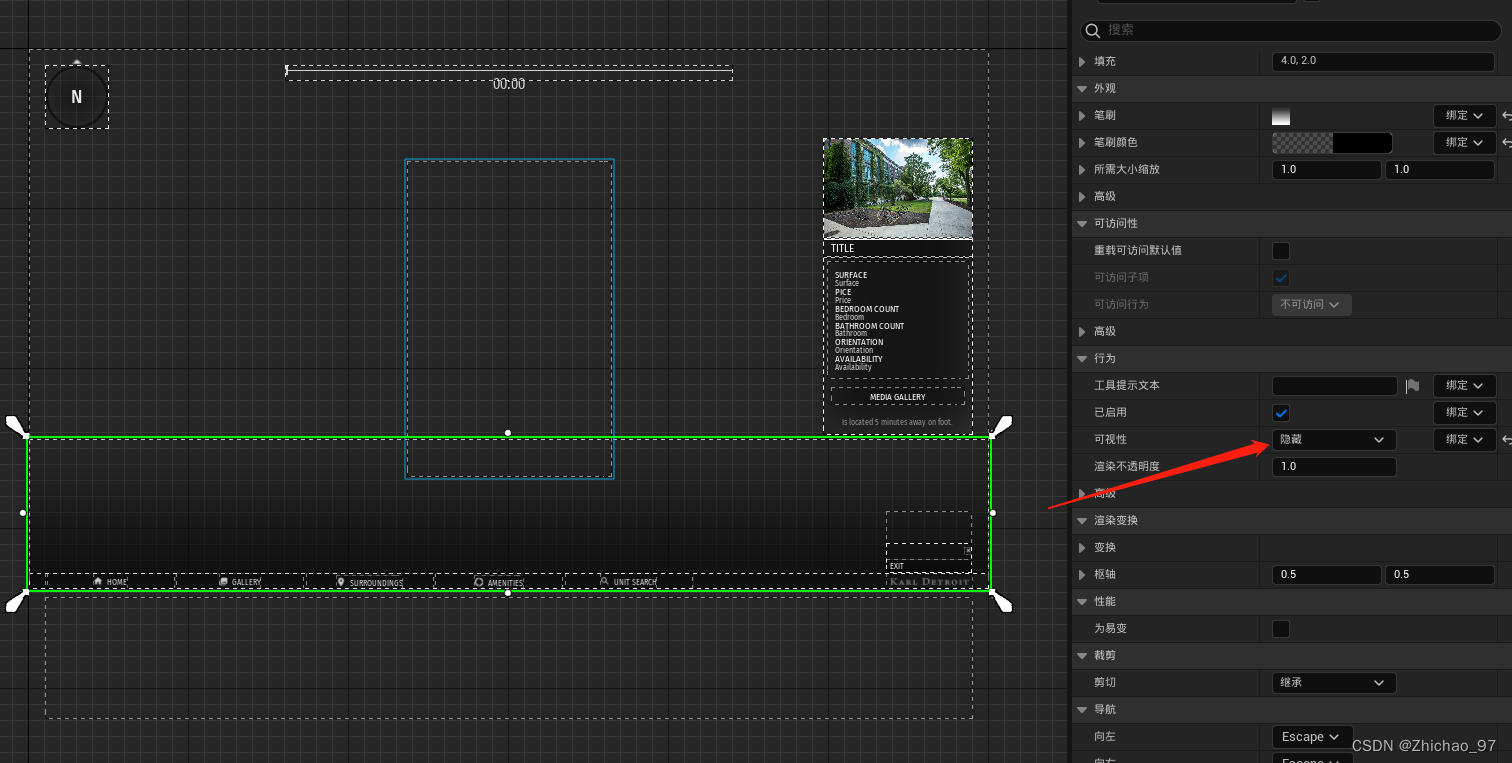This screenshot has width=1512, height=763.
Task: Enable the 为易变 checkbox
Action: (x=1281, y=628)
